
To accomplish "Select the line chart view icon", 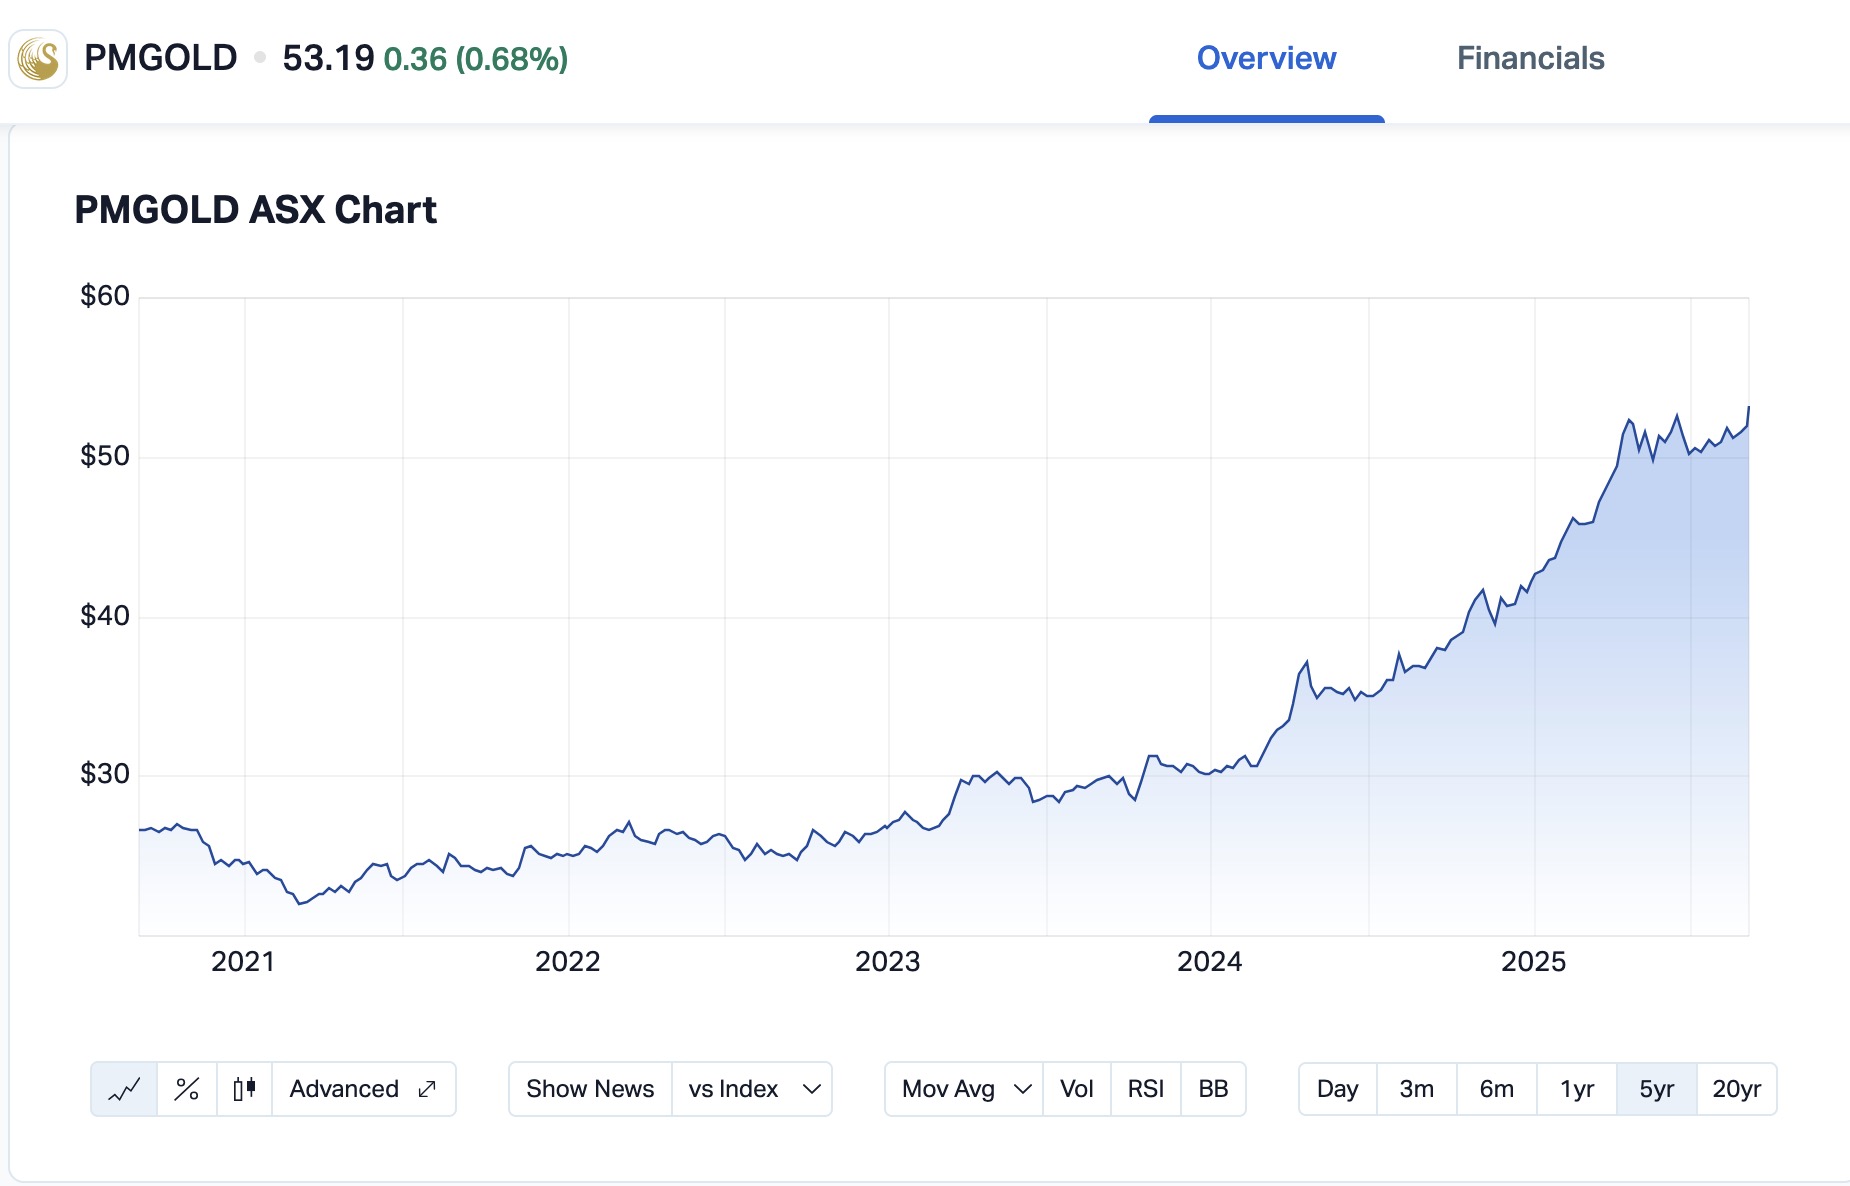I will pos(124,1089).
